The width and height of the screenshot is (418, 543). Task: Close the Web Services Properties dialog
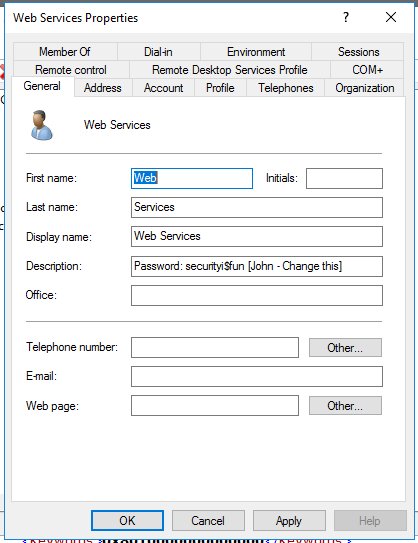pyautogui.click(x=391, y=17)
